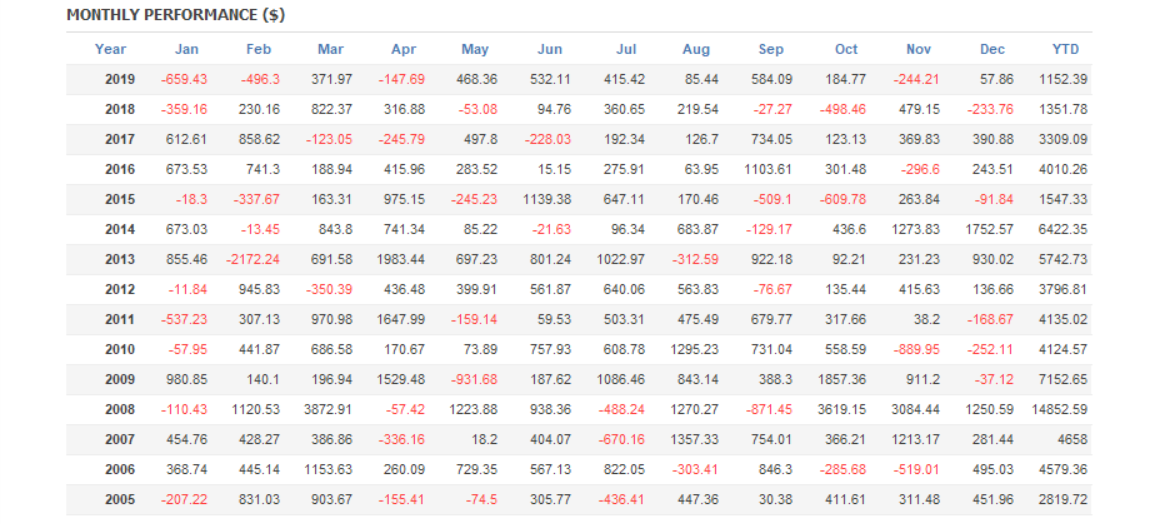Select the Jan column header
1157x524 pixels.
pos(186,49)
